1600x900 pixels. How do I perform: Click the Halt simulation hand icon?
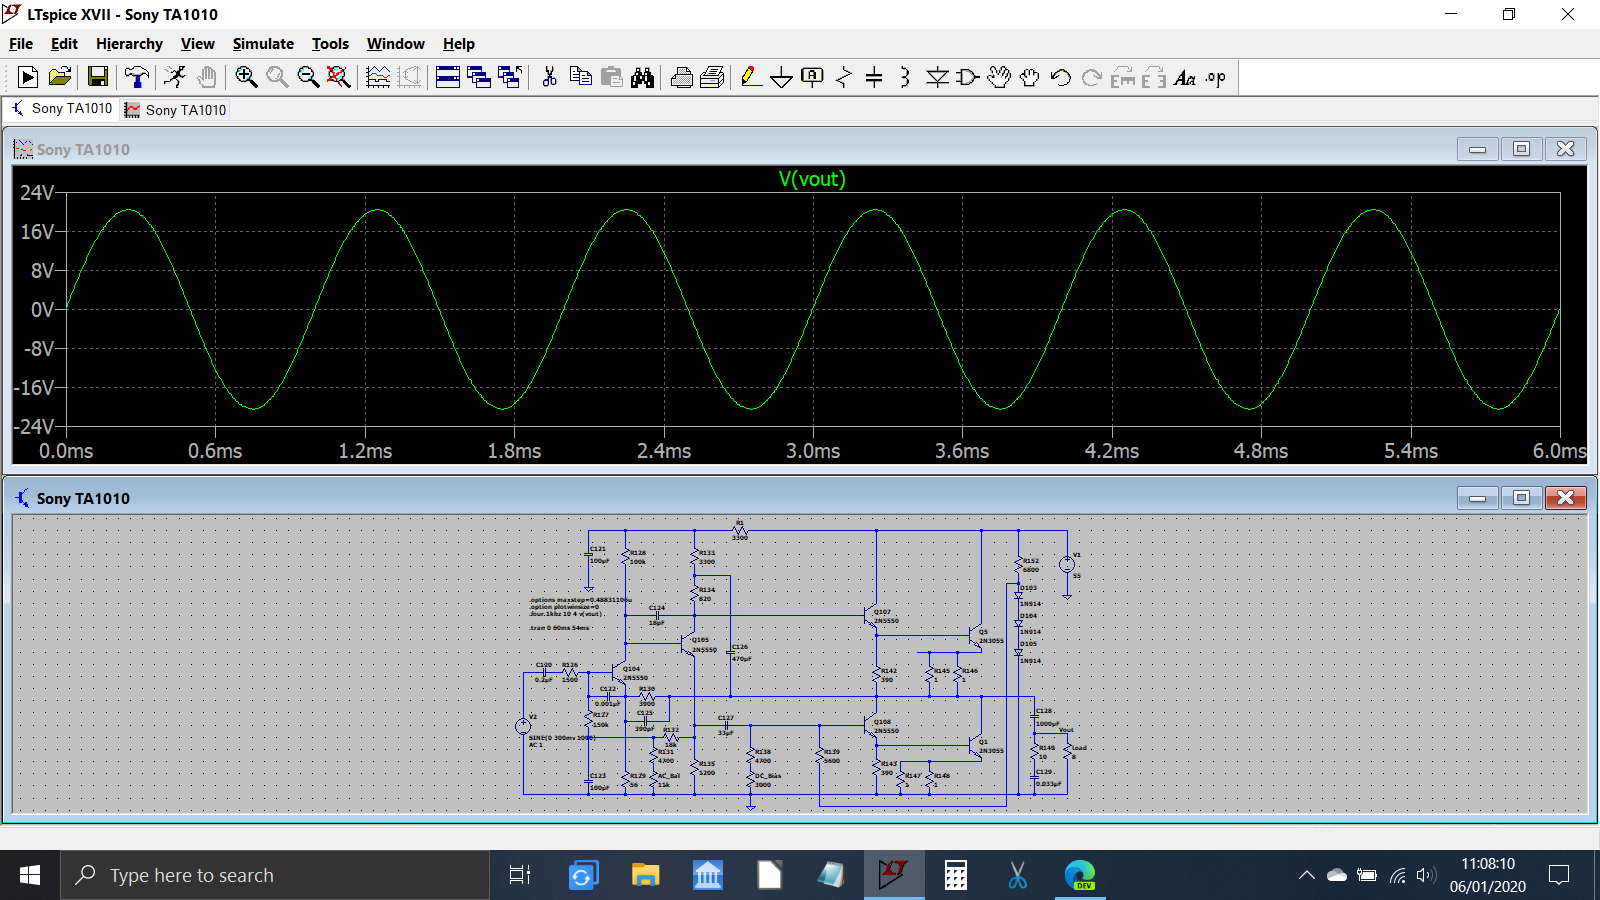click(207, 77)
